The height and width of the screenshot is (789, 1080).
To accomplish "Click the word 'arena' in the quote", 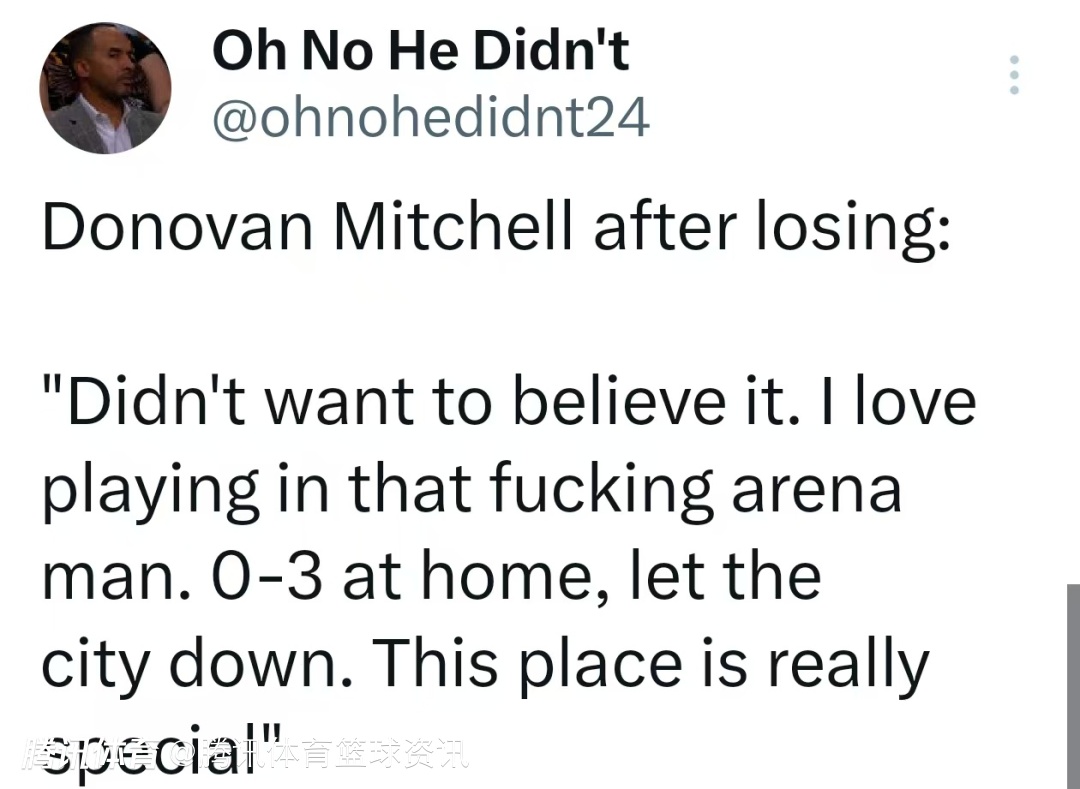I will click(x=816, y=490).
